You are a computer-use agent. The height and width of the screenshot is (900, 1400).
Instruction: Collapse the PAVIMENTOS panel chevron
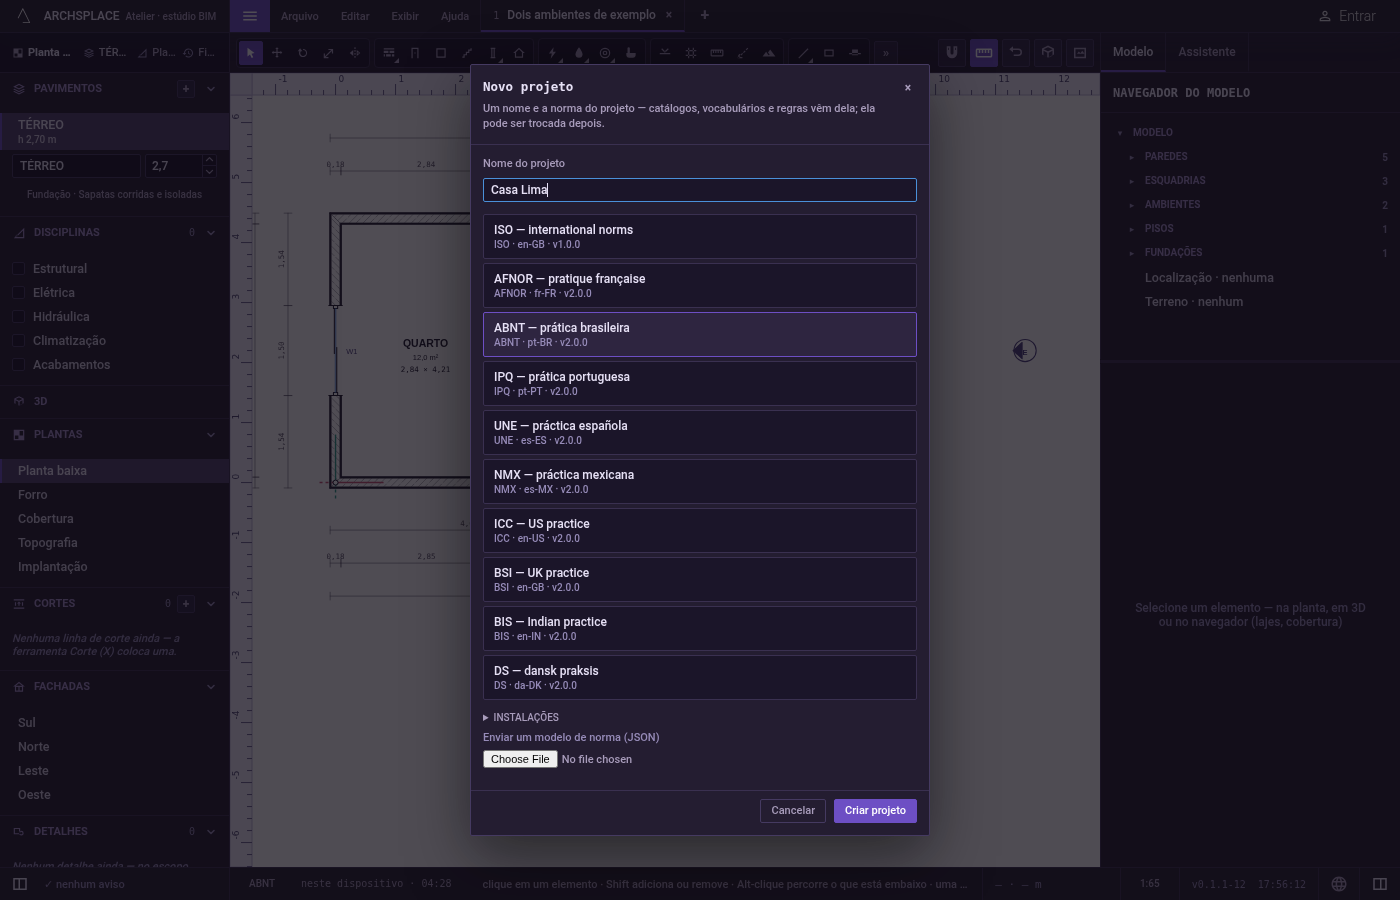[x=211, y=89]
